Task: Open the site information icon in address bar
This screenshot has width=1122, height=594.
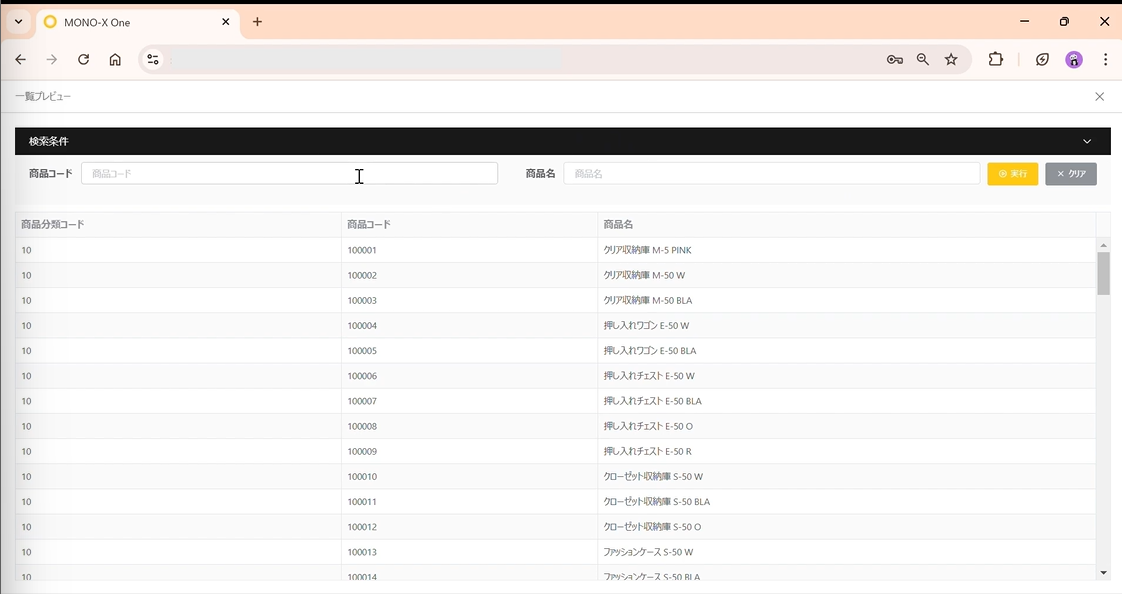Action: coord(152,59)
